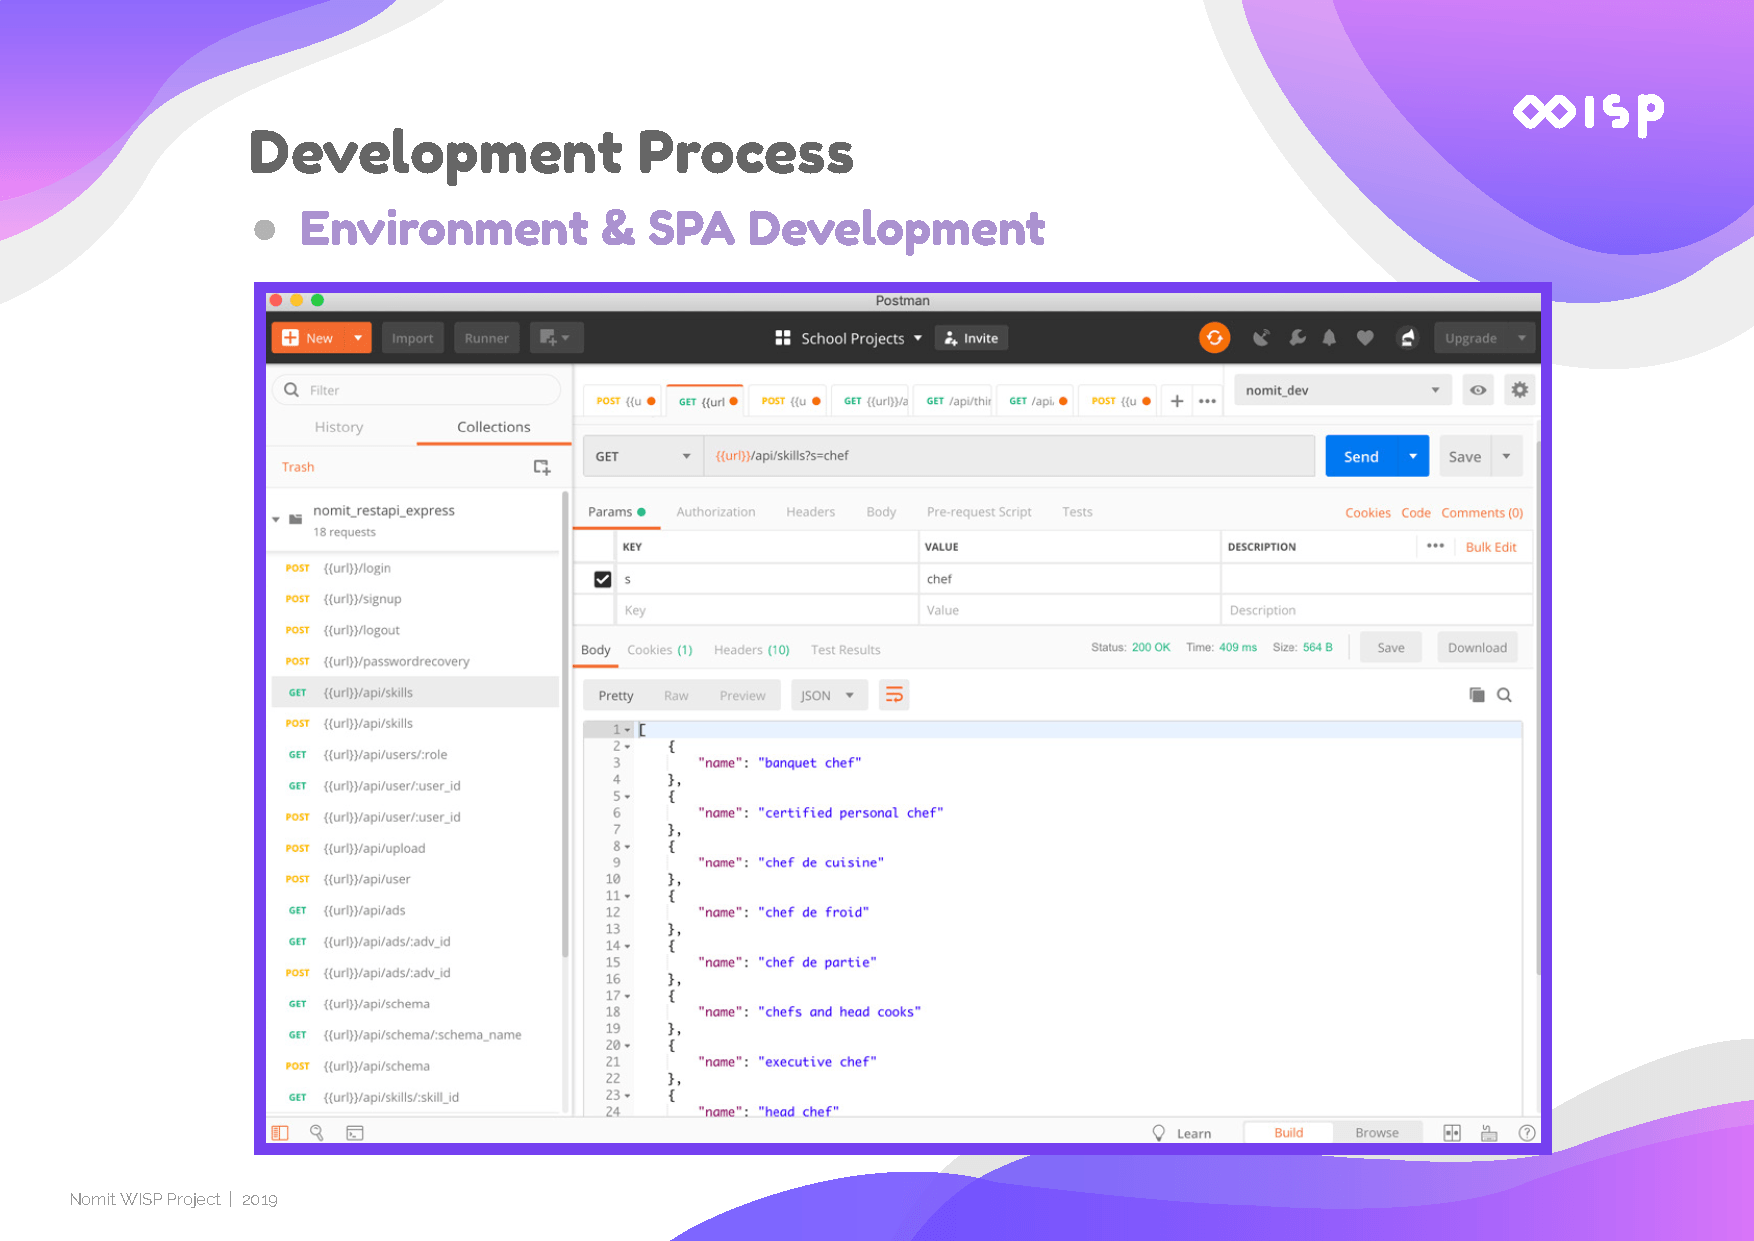
Task: Toggle the wrap lines icon in response
Action: tap(894, 695)
